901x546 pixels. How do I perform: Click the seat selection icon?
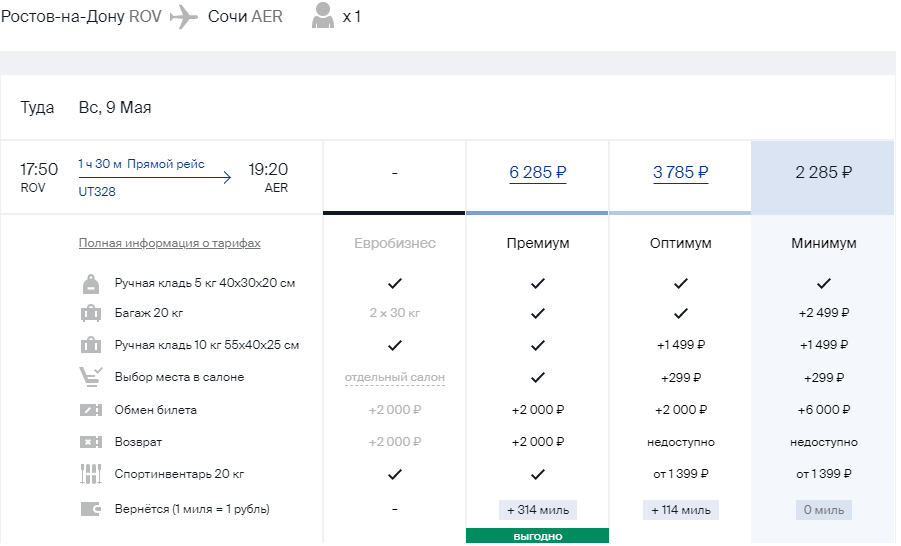pos(91,377)
